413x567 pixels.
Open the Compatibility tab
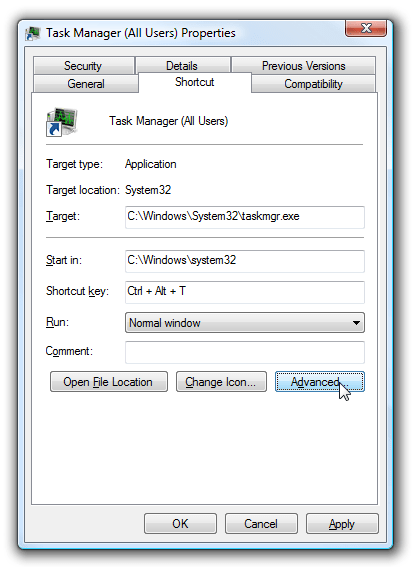[313, 84]
